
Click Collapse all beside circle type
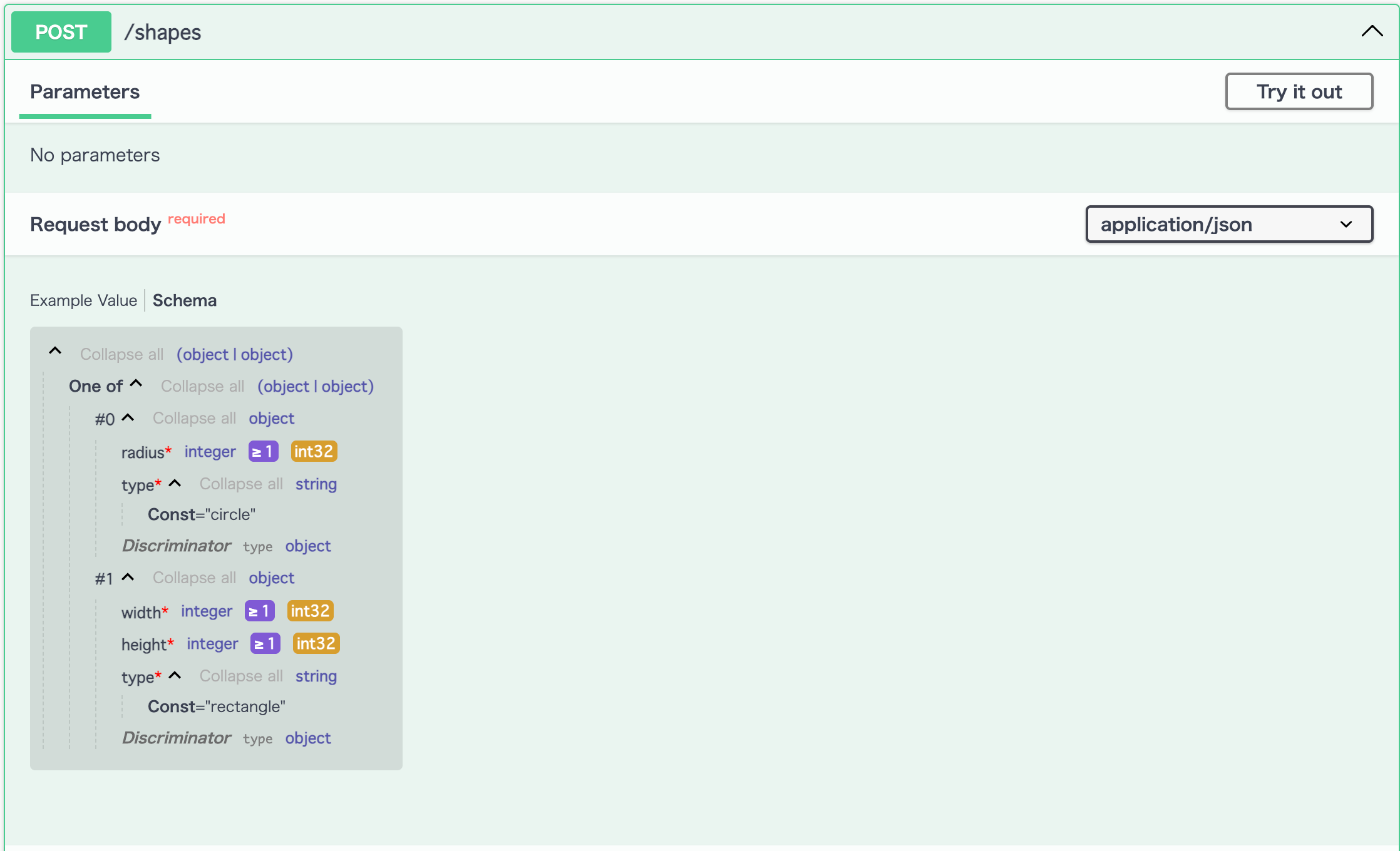click(x=241, y=484)
